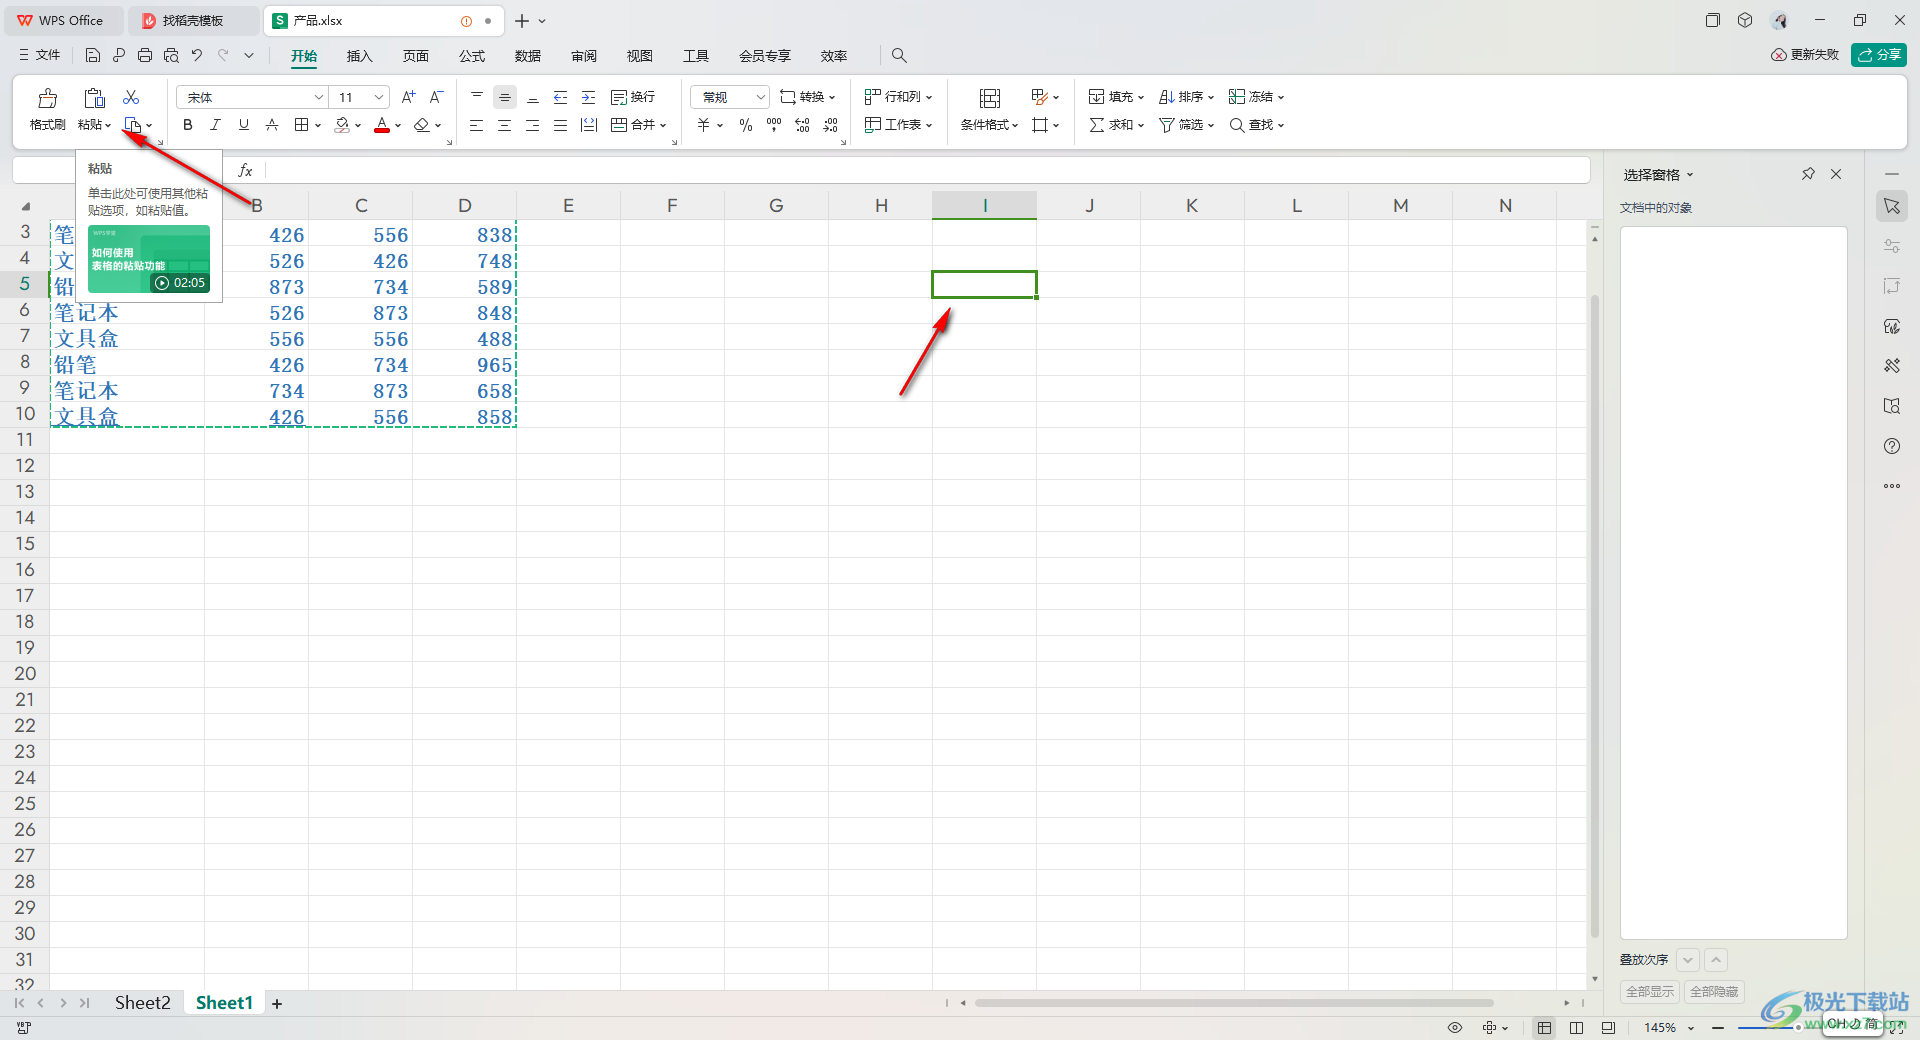
Task: Click the red font color swatch
Action: point(382,125)
